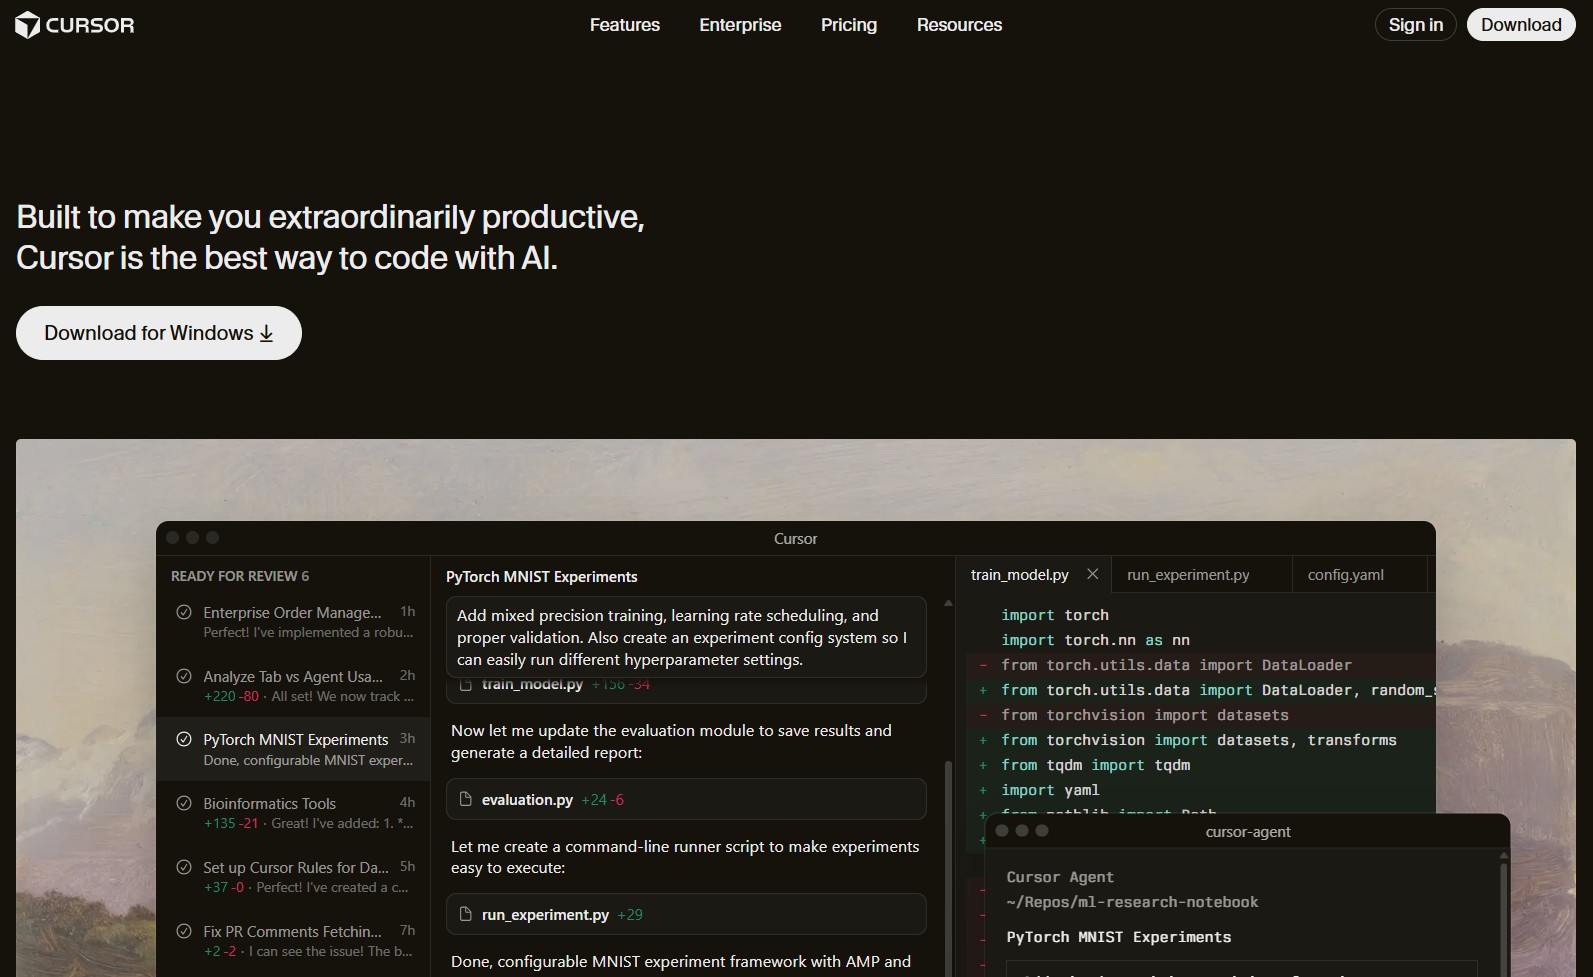Click the download arrow icon in Windows button
This screenshot has height=977, width=1593.
pos(266,334)
